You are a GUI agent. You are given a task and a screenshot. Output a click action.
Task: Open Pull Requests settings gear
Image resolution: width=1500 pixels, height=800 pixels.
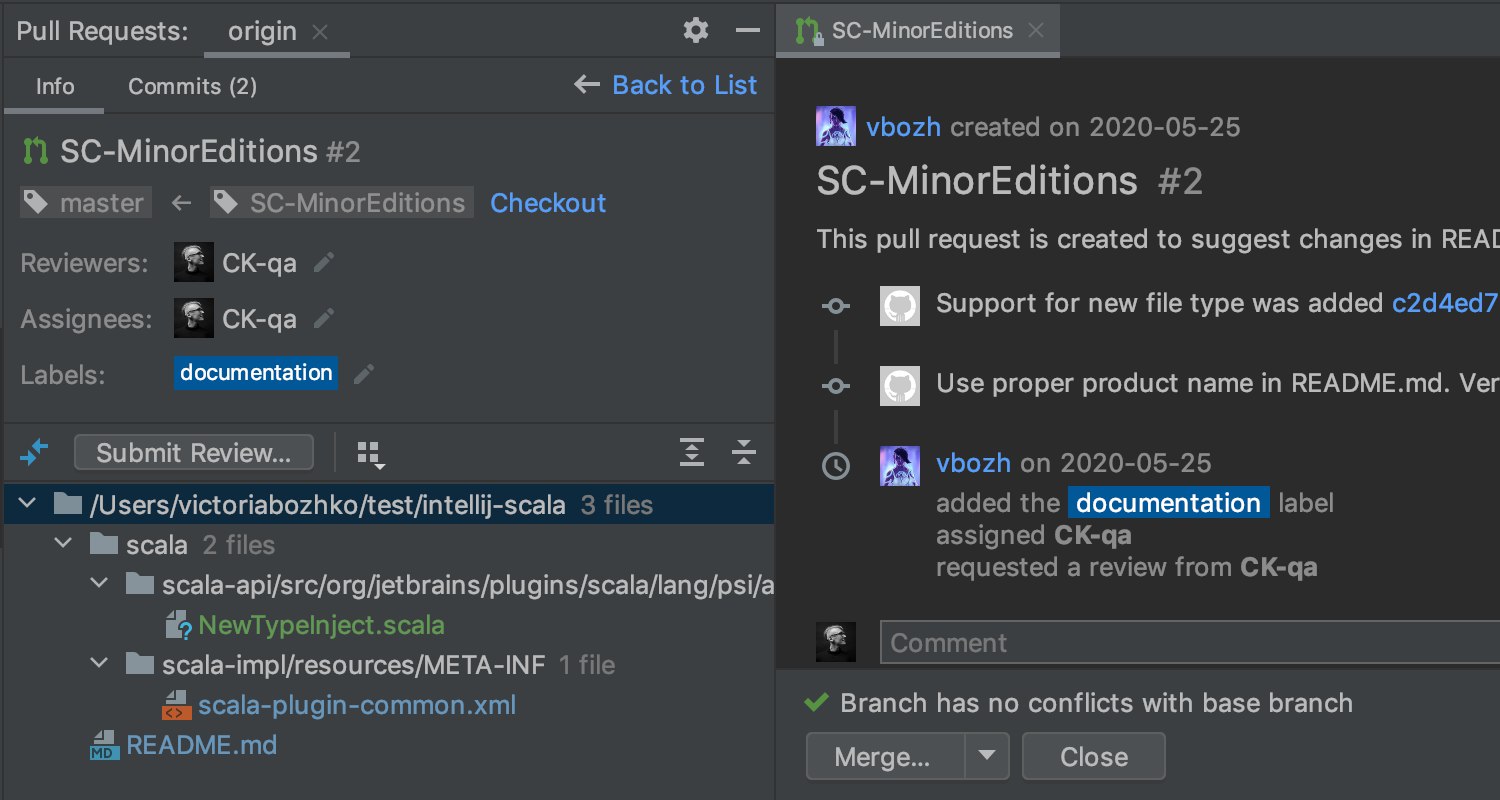(695, 31)
